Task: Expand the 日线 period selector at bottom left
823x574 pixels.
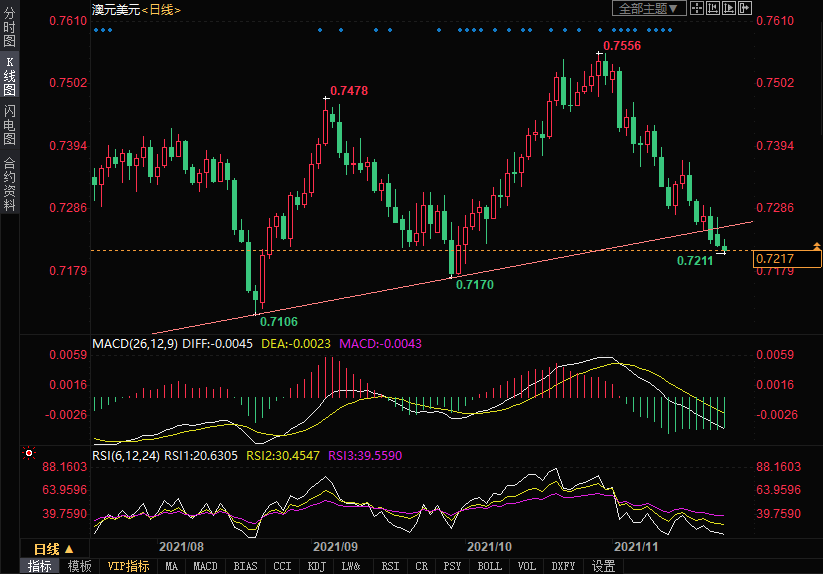Action: tap(54, 549)
